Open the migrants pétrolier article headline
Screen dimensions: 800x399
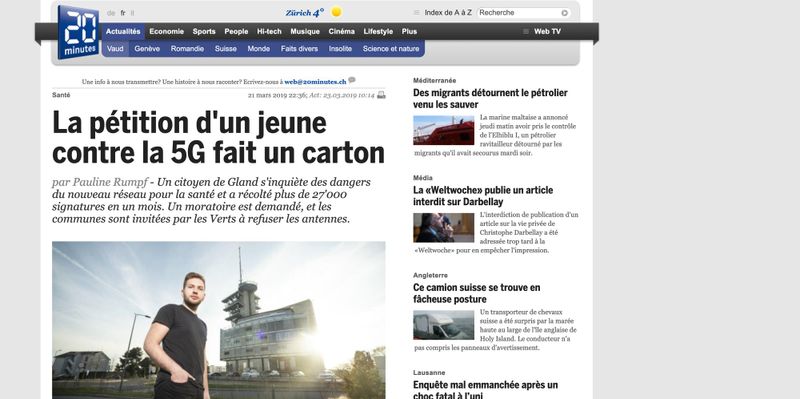[x=490, y=98]
